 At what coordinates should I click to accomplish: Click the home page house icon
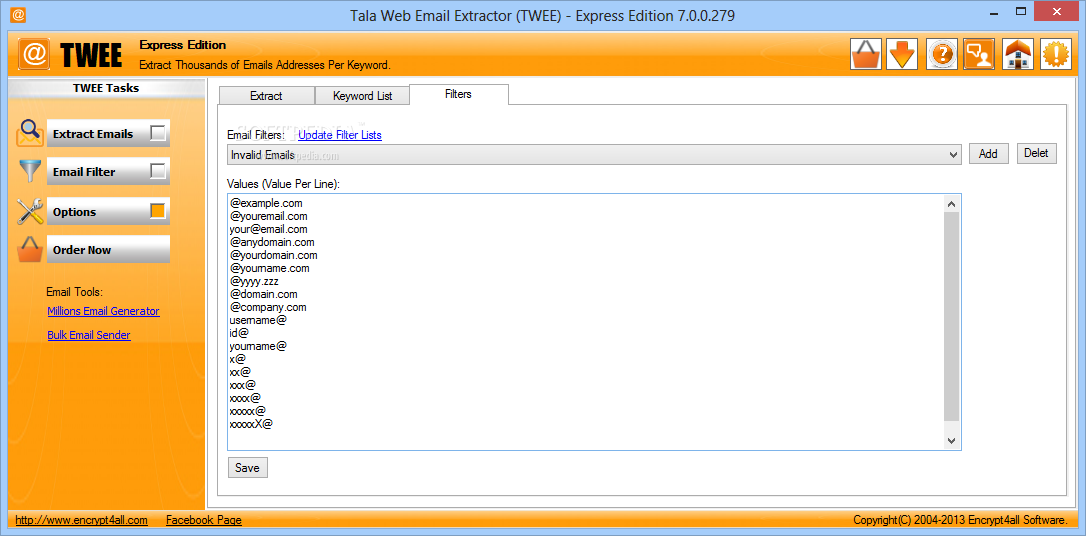point(1017,54)
